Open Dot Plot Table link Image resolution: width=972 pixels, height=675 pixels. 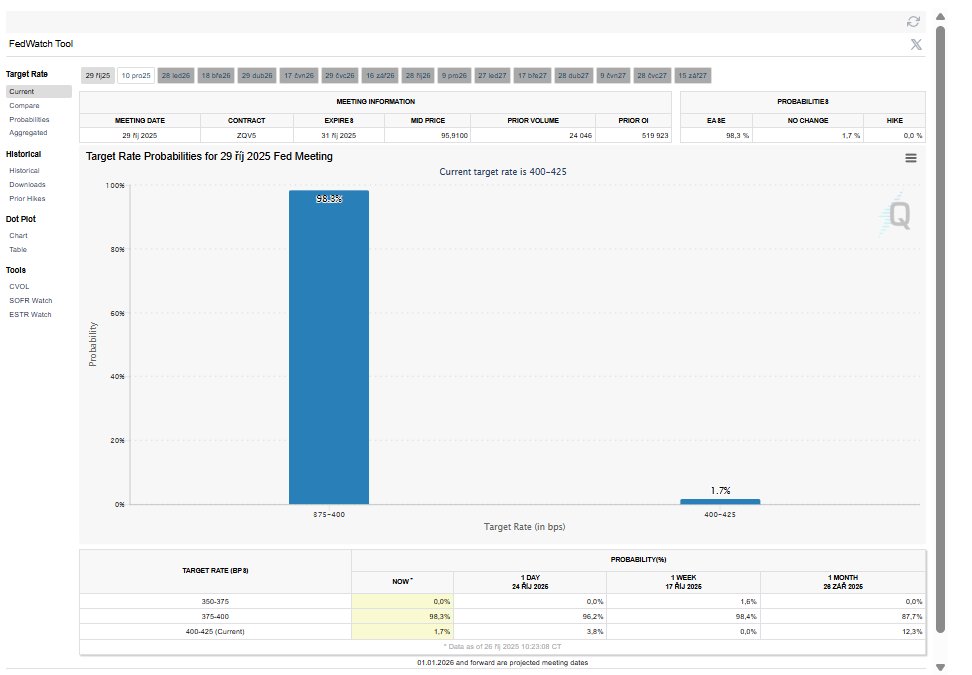coord(18,250)
